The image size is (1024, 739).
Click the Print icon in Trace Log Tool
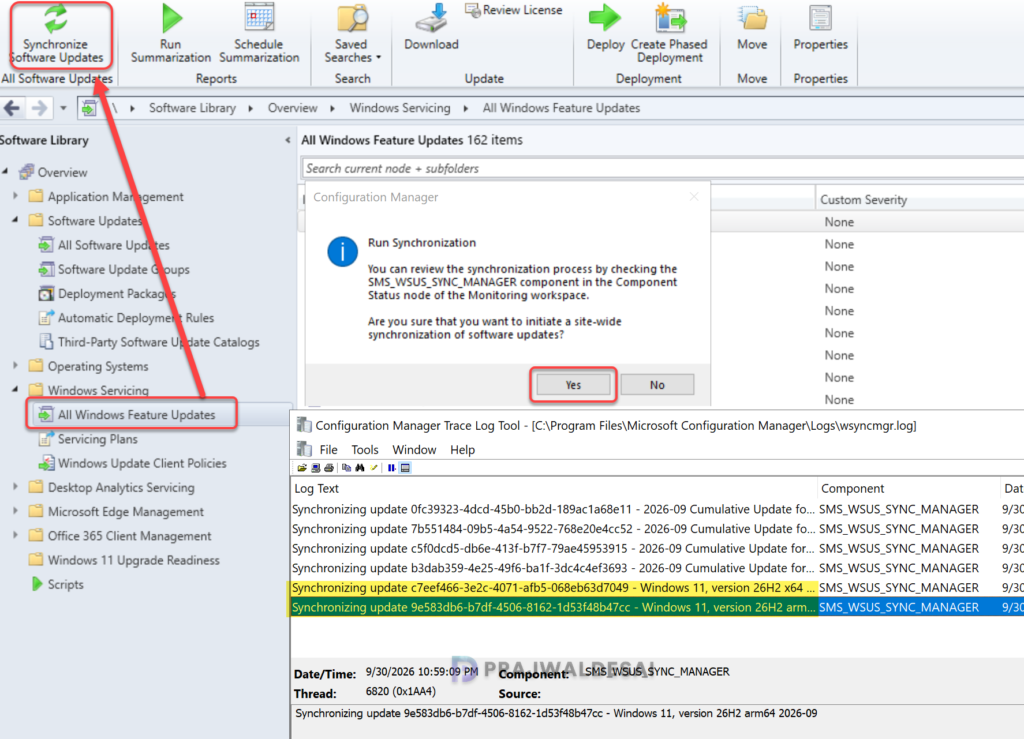pyautogui.click(x=329, y=468)
